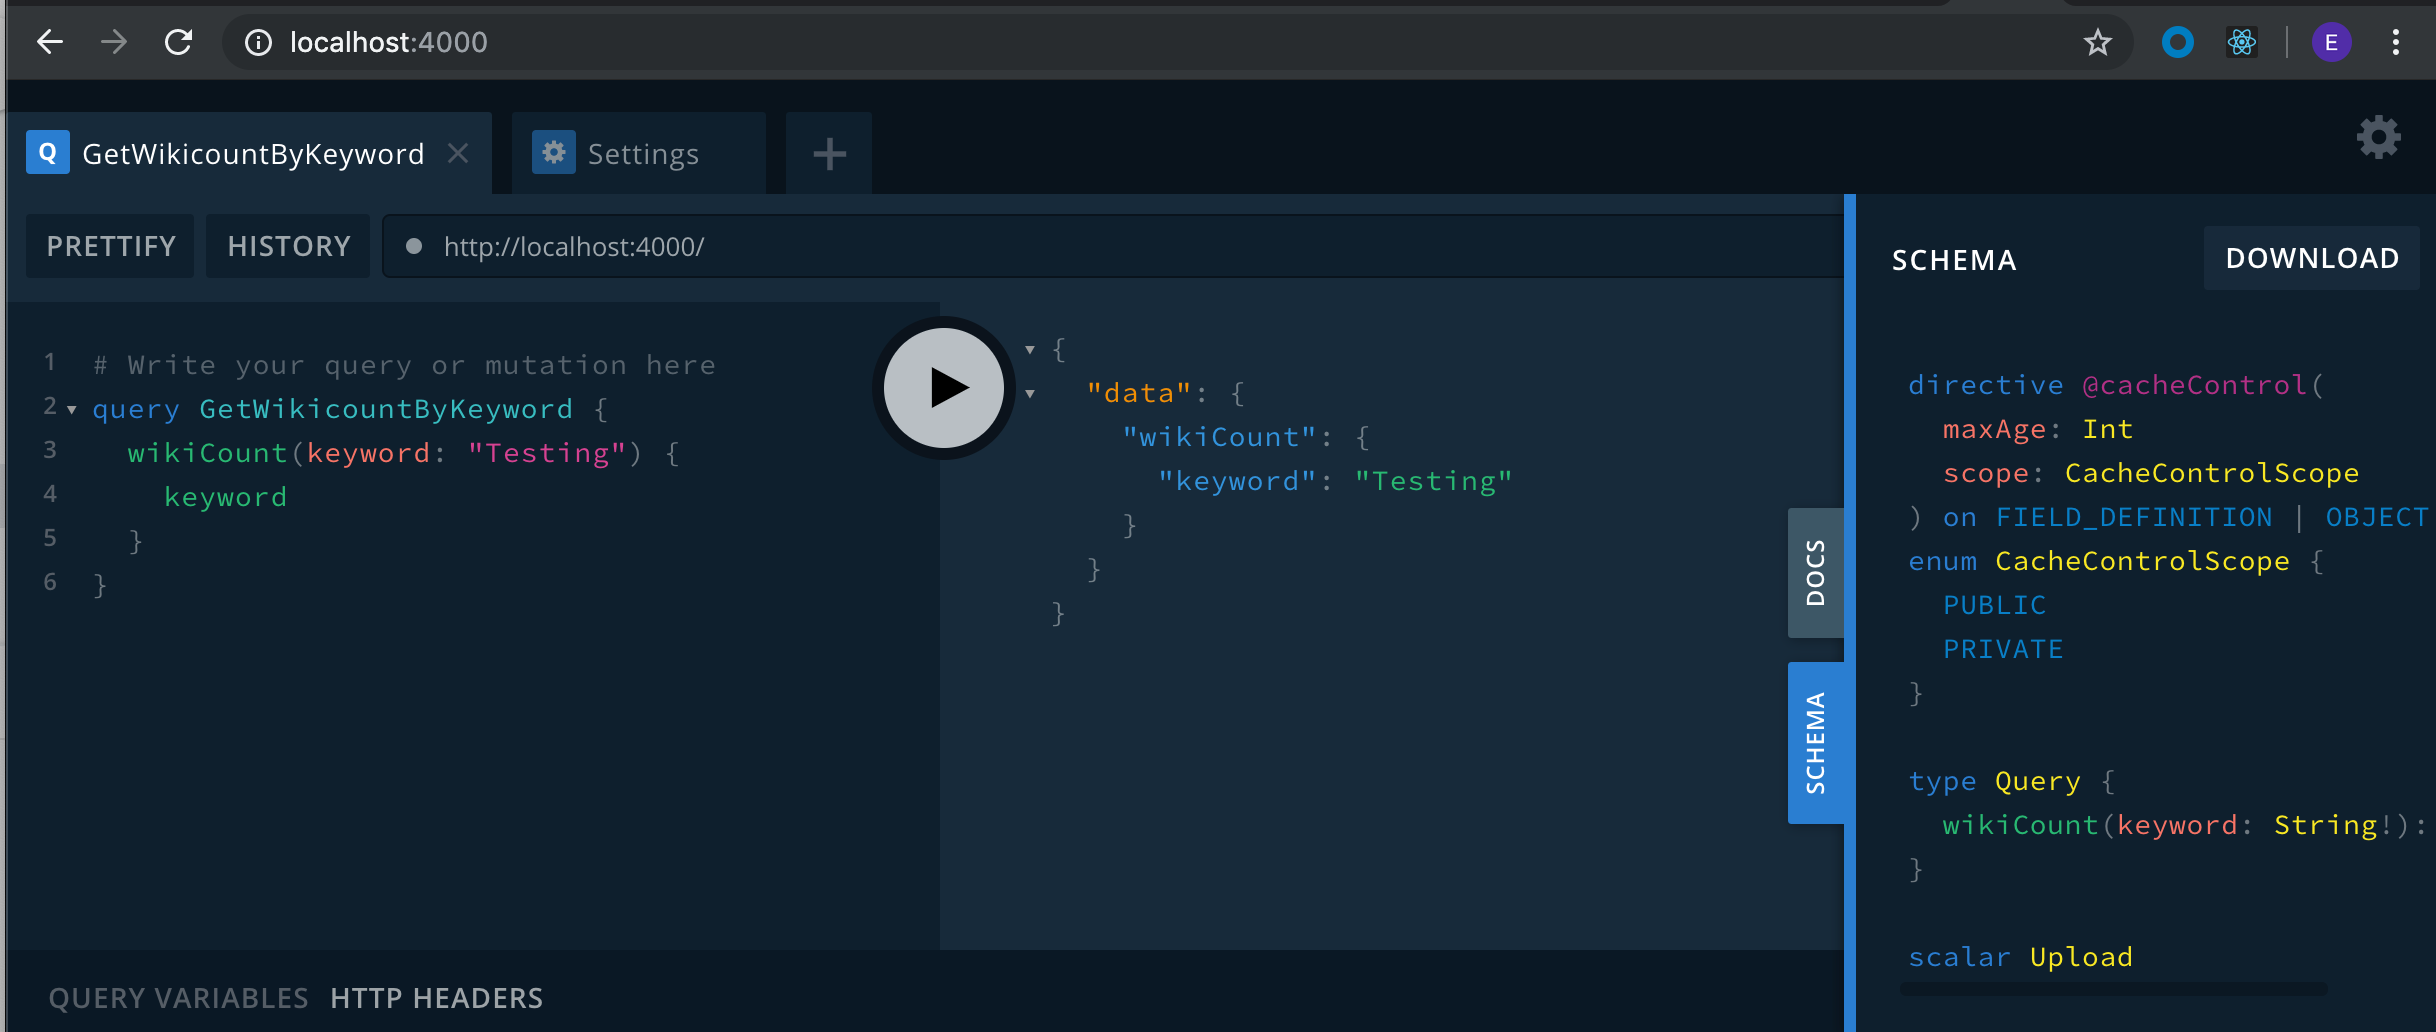
Task: Add a new playground tab
Action: point(829,154)
